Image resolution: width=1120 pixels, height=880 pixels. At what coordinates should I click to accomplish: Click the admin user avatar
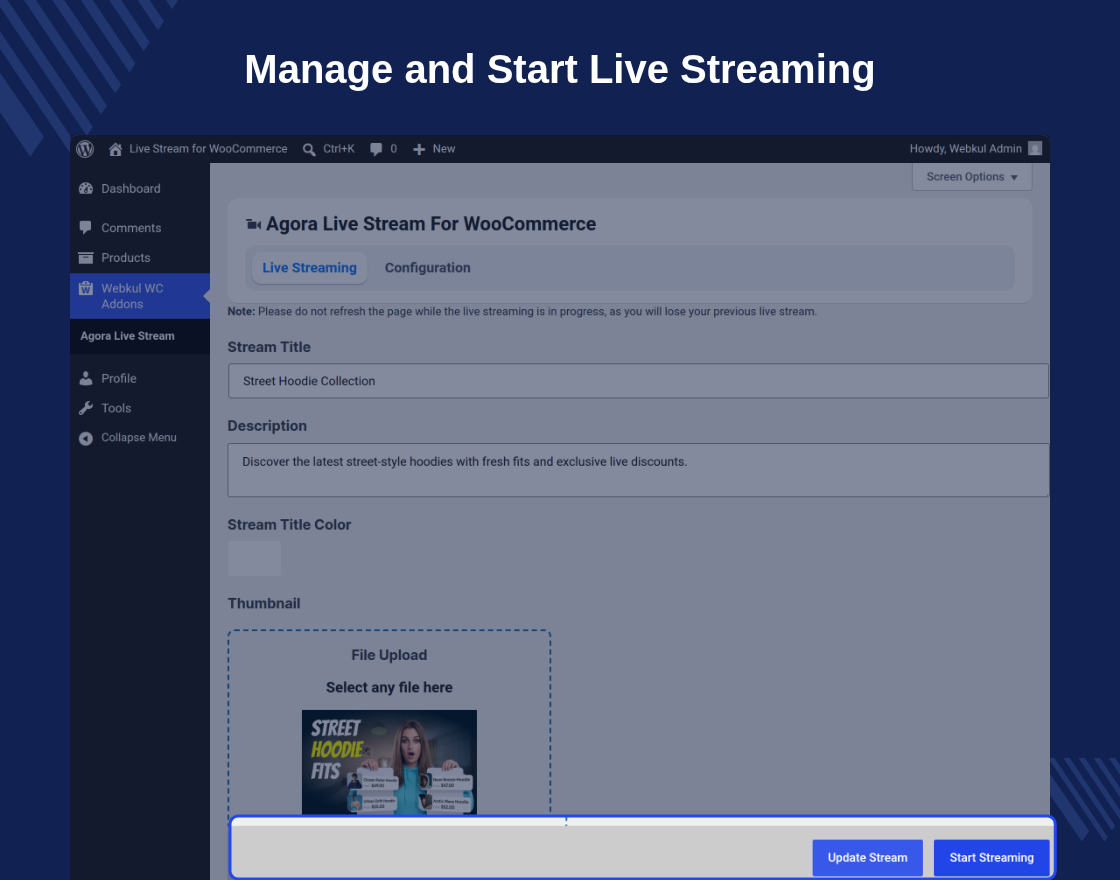point(1035,149)
